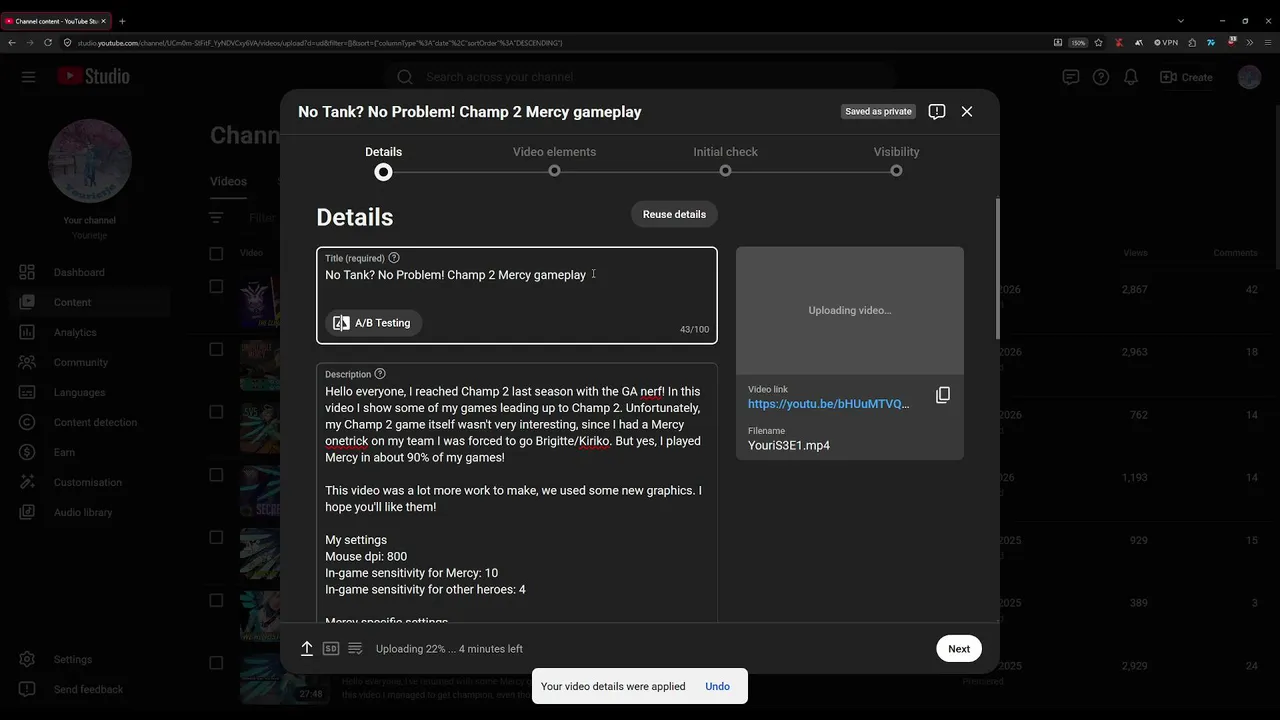
Task: Go to YouTube Studio home via logo
Action: coord(93,77)
